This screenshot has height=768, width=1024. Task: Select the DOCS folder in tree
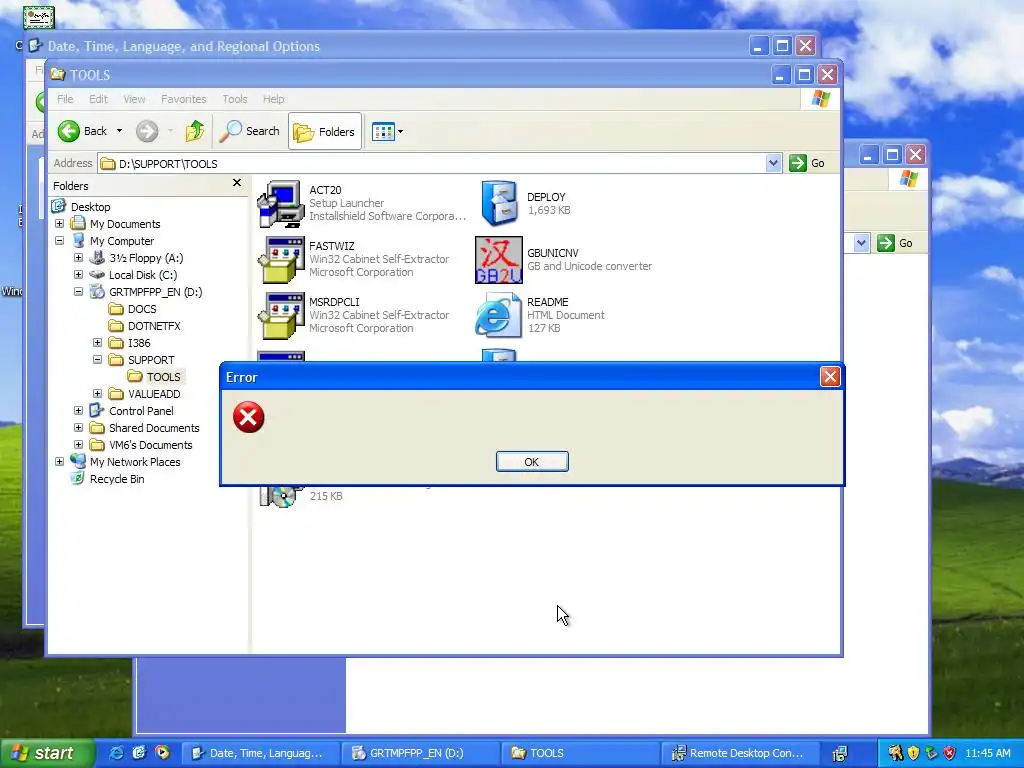click(x=142, y=309)
